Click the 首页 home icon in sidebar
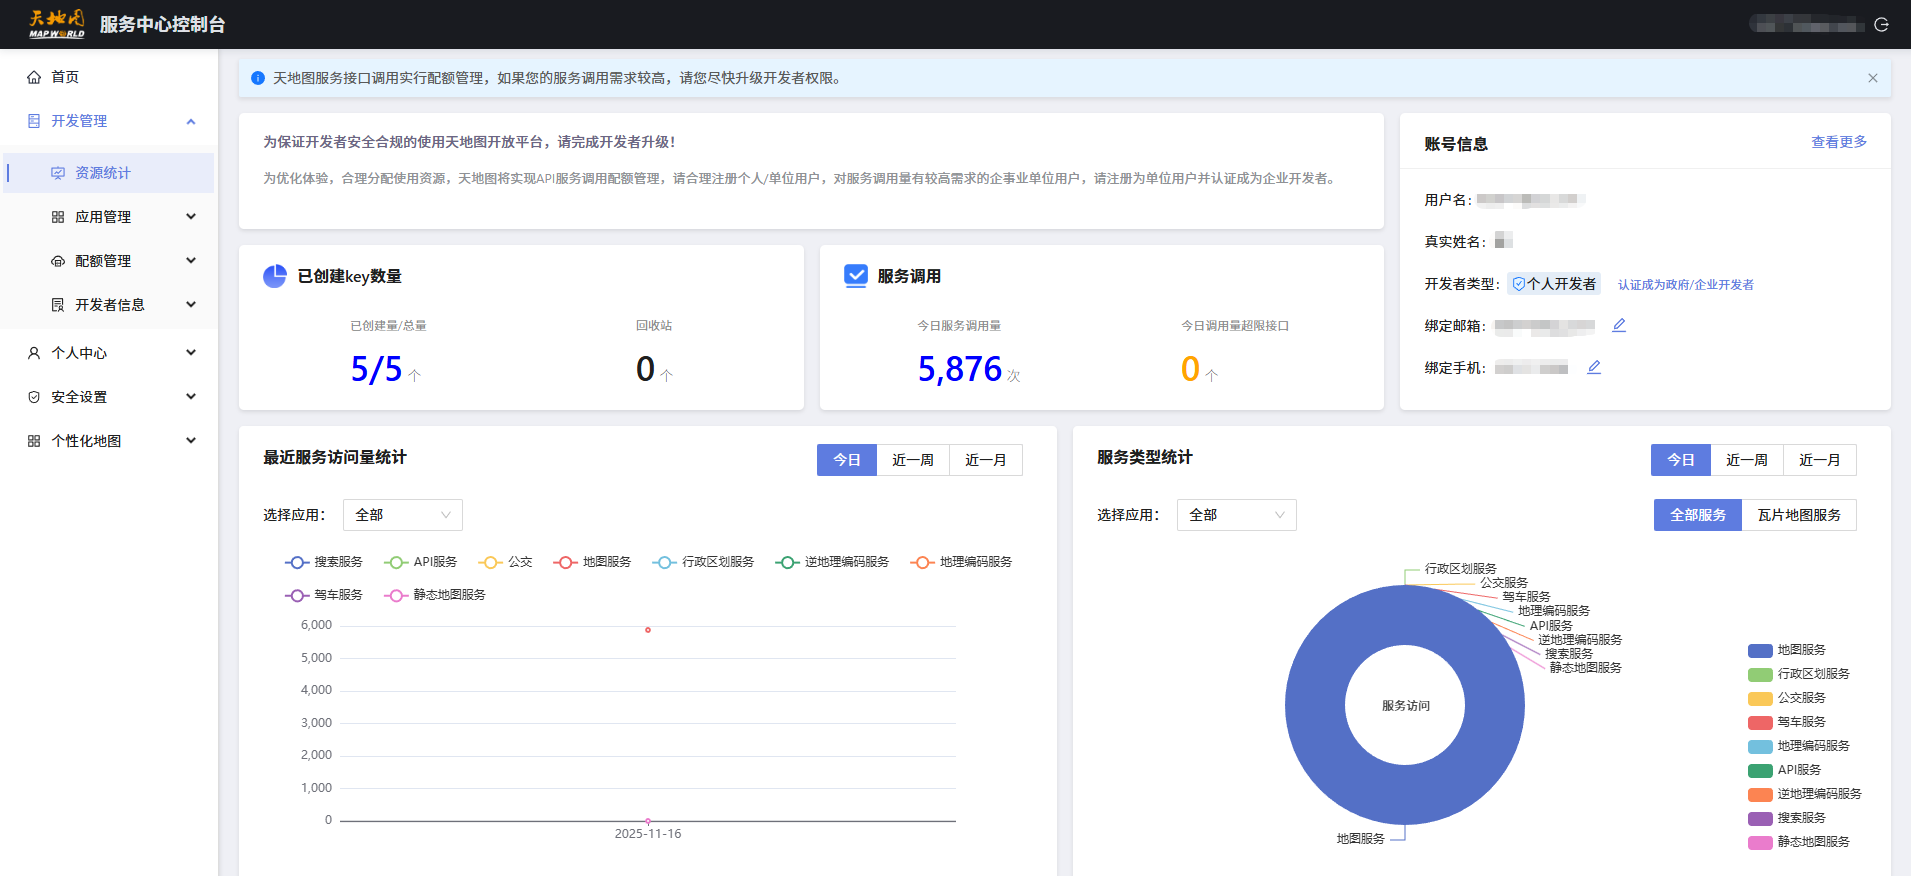The image size is (1911, 876). point(34,77)
